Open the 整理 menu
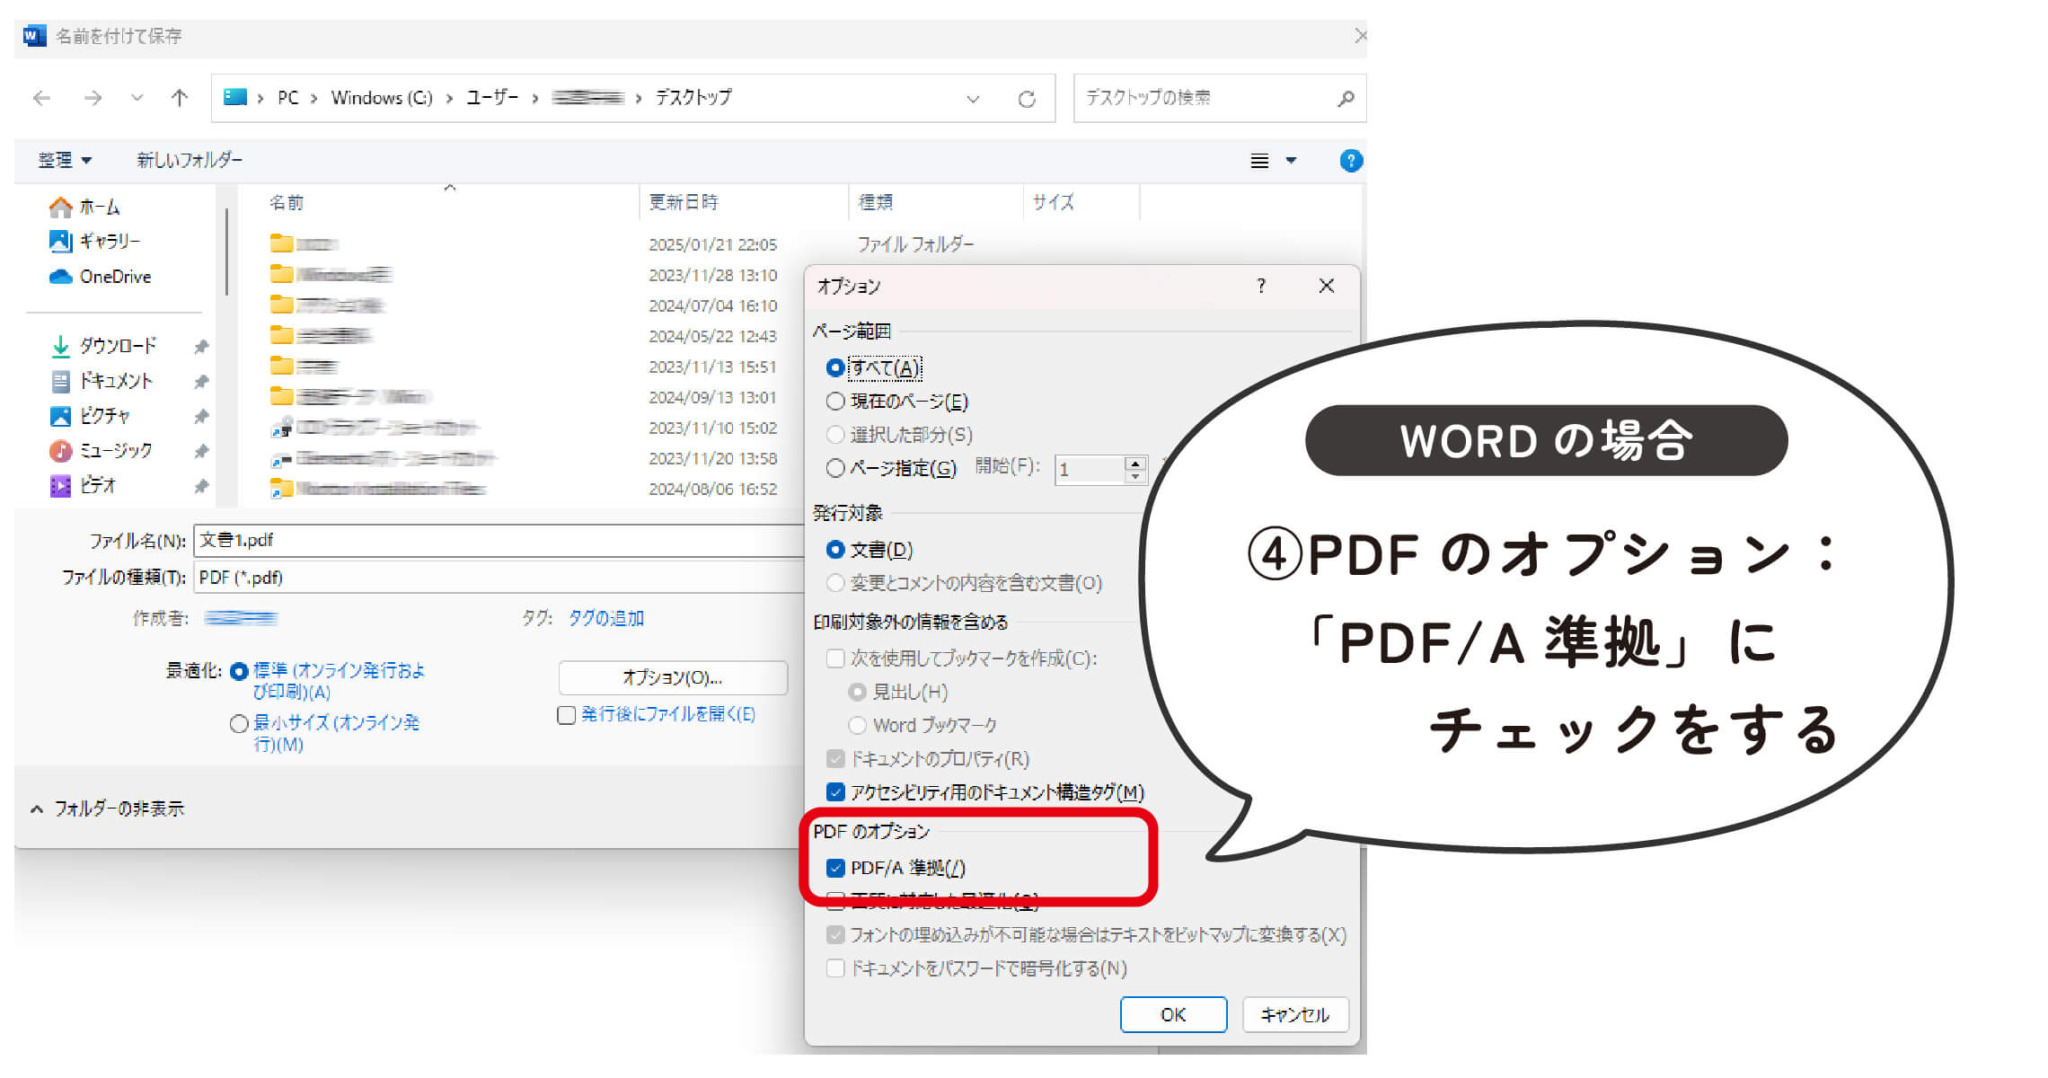Screen dimensions: 2048x1078 coord(64,160)
